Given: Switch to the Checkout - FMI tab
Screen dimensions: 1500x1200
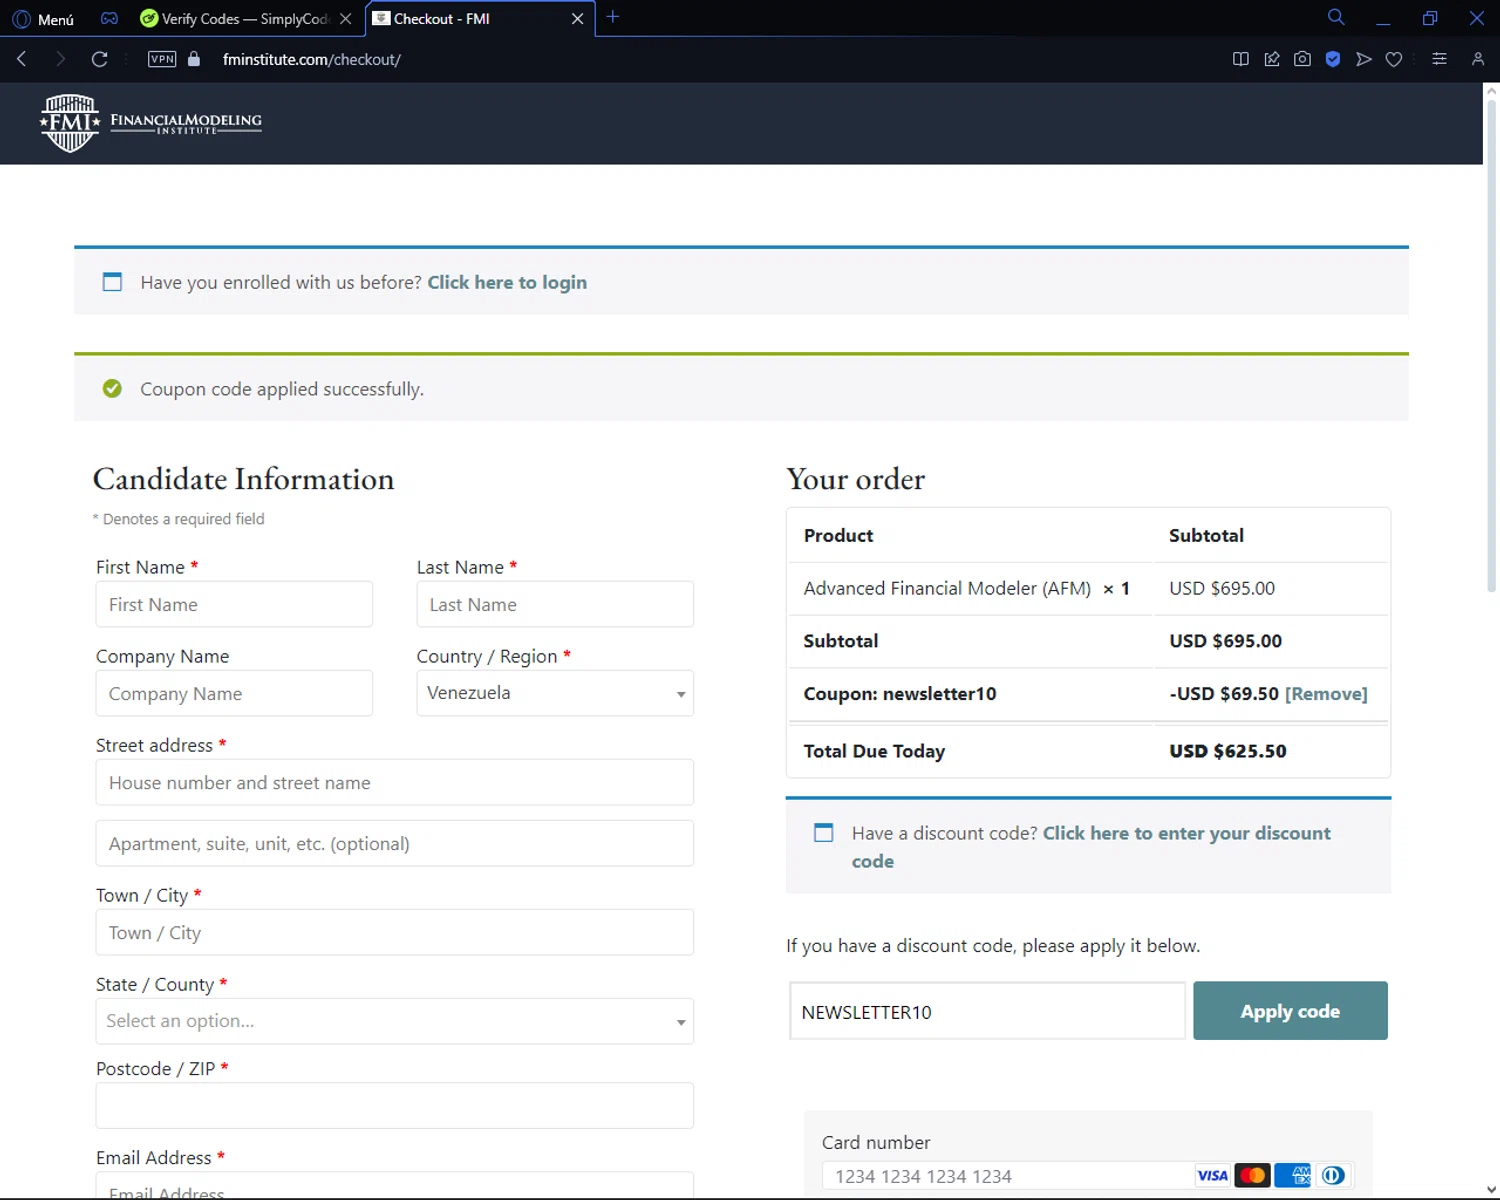Looking at the screenshot, I should 470,19.
